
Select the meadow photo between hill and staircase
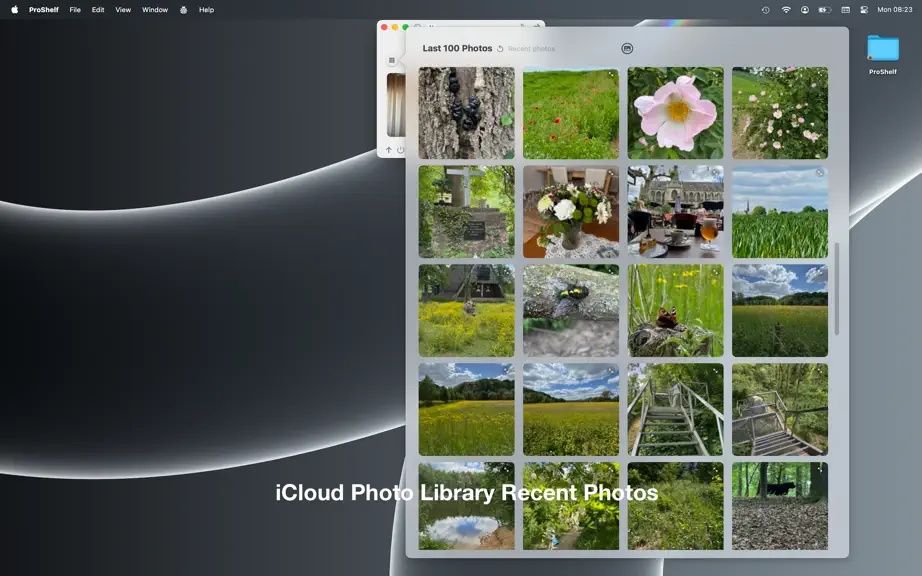pyautogui.click(x=571, y=409)
